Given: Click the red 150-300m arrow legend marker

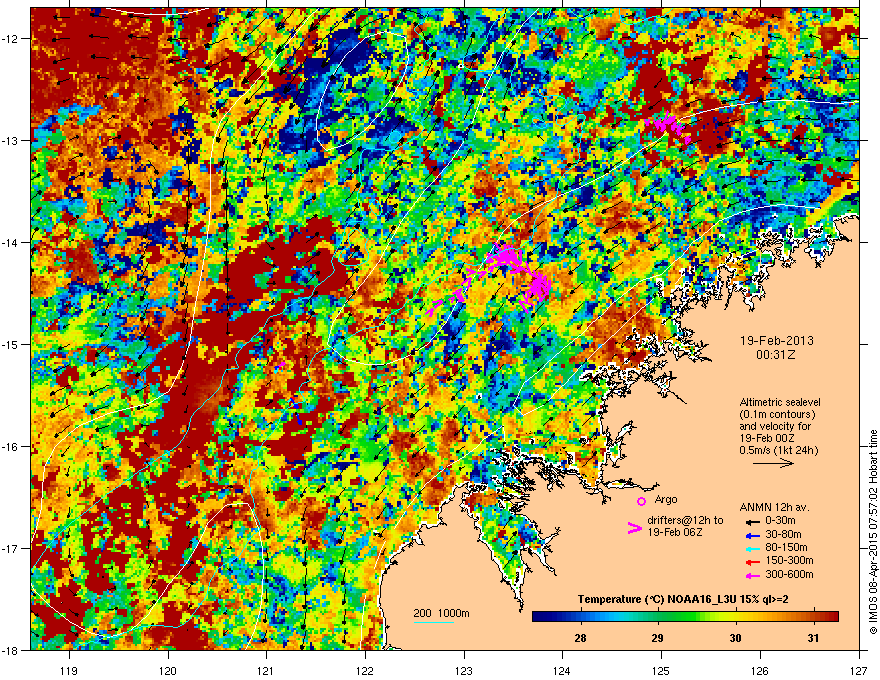Looking at the screenshot, I should point(753,561).
